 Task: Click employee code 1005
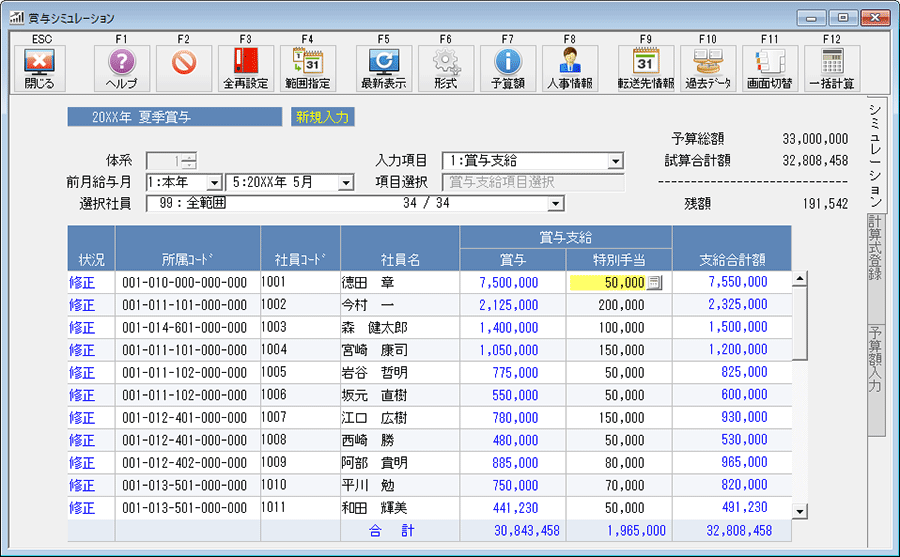(x=274, y=372)
